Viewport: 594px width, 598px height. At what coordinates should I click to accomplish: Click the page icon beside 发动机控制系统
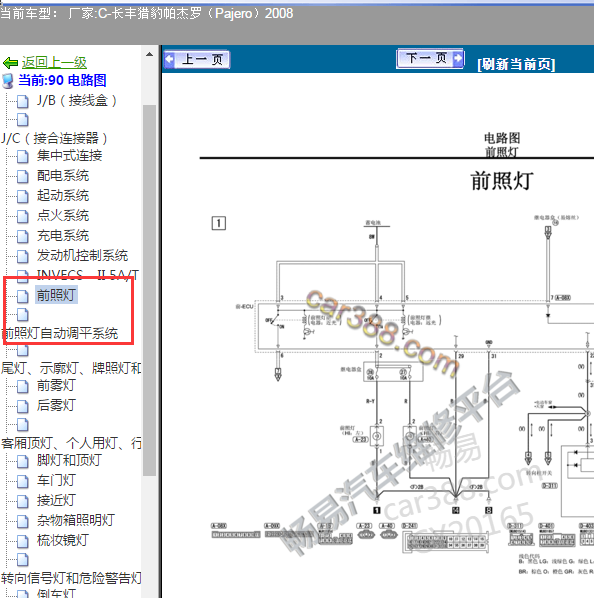[22, 256]
